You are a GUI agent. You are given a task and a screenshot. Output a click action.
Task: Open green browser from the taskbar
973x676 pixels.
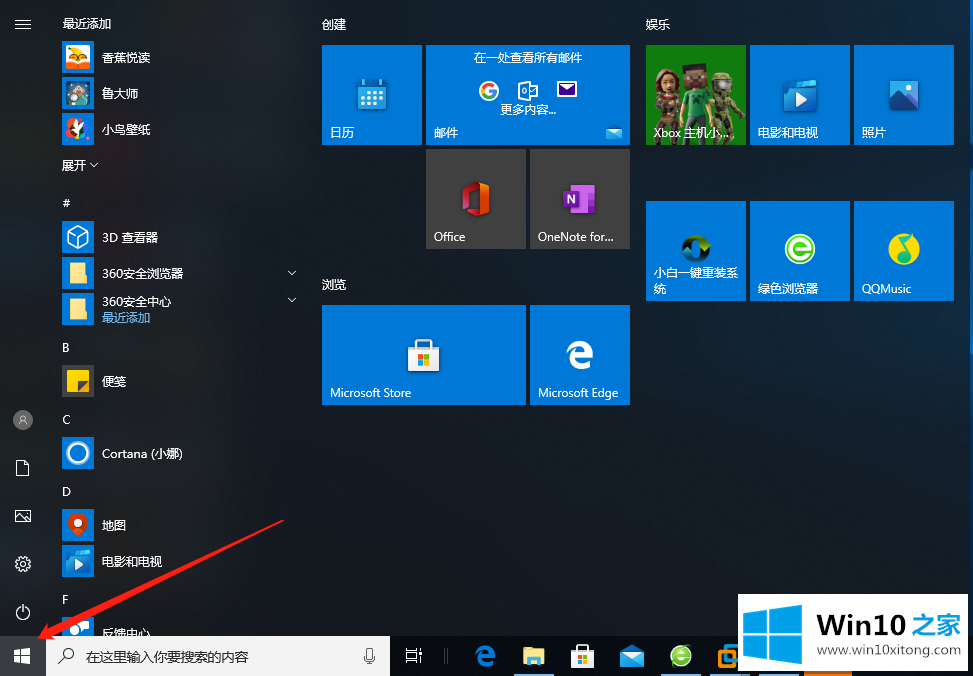[681, 656]
